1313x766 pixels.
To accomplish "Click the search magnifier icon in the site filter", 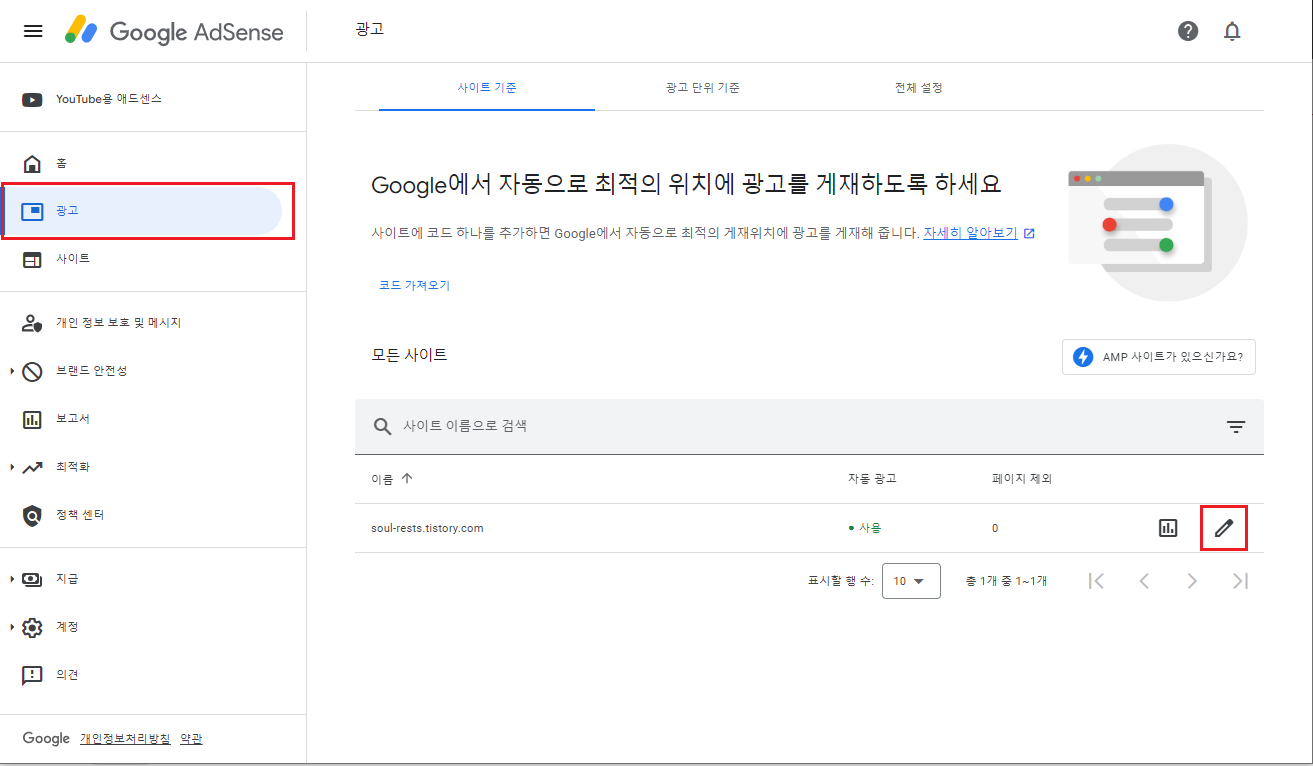I will [382, 427].
